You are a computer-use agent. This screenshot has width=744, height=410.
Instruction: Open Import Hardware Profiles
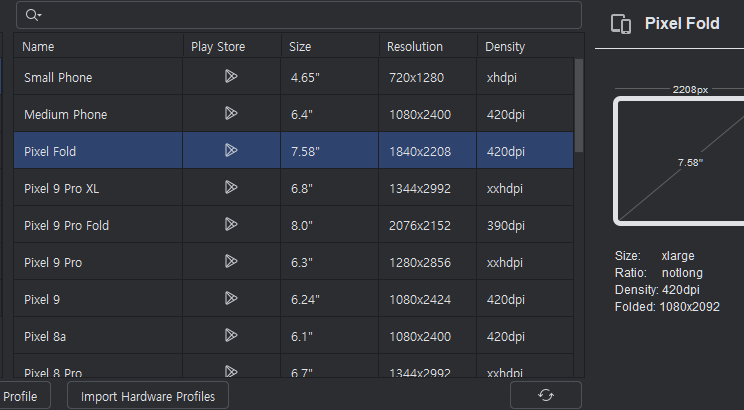coord(148,396)
